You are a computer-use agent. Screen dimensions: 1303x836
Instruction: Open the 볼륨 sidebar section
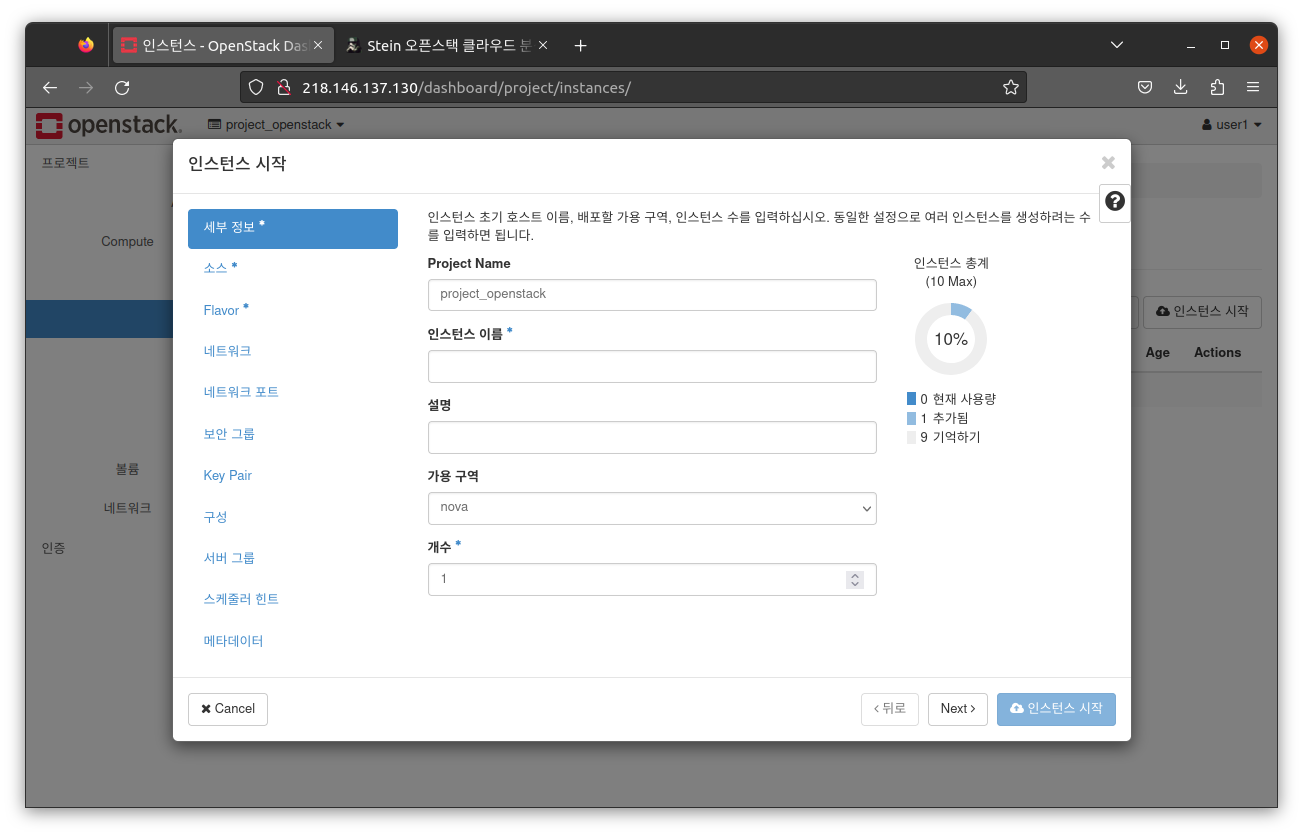(x=127, y=469)
